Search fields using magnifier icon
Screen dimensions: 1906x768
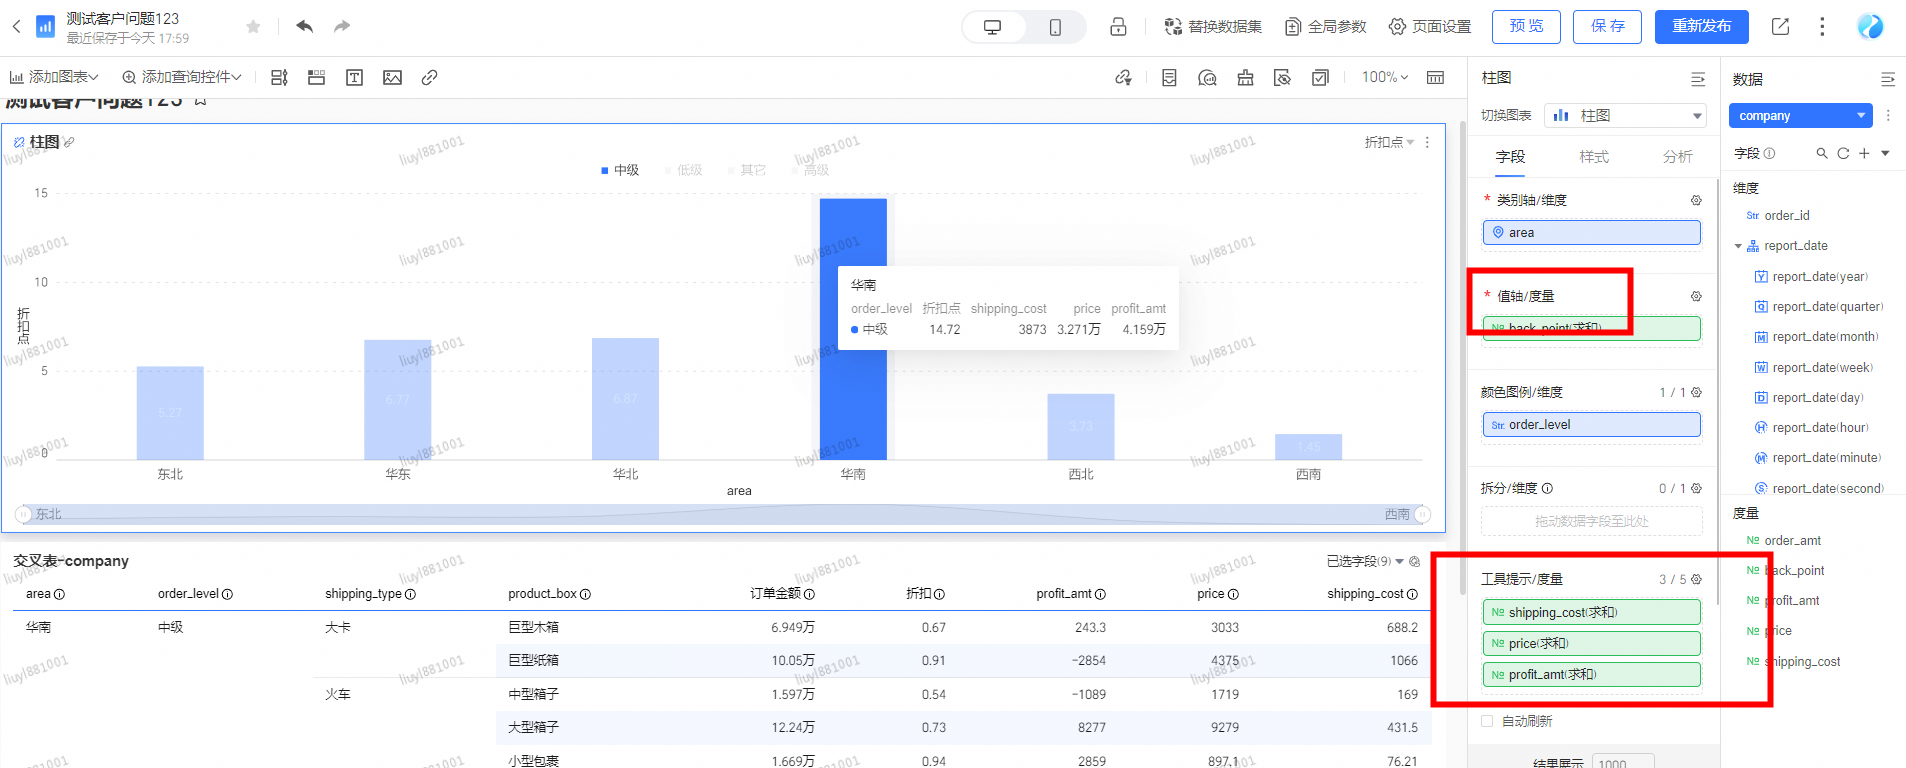(x=1822, y=153)
